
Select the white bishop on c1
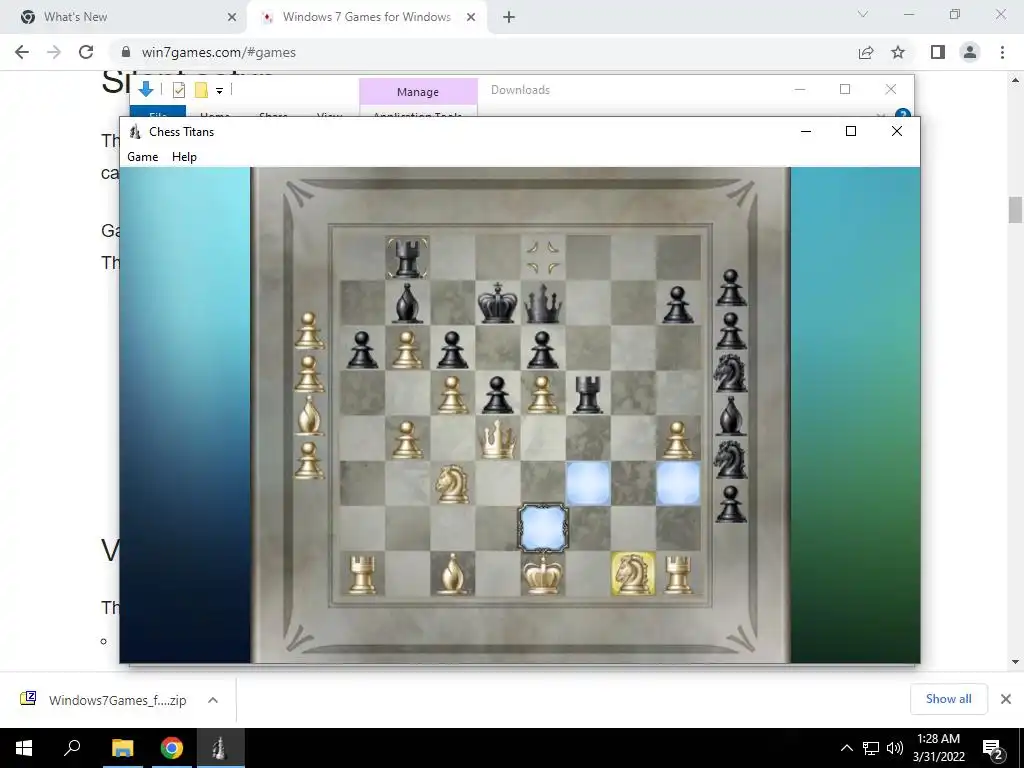coord(453,574)
